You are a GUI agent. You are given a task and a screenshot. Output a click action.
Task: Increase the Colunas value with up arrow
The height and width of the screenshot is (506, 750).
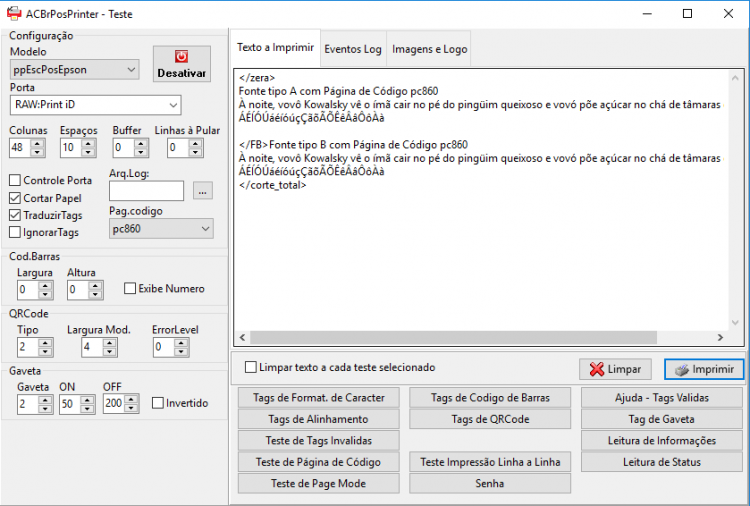(38, 143)
